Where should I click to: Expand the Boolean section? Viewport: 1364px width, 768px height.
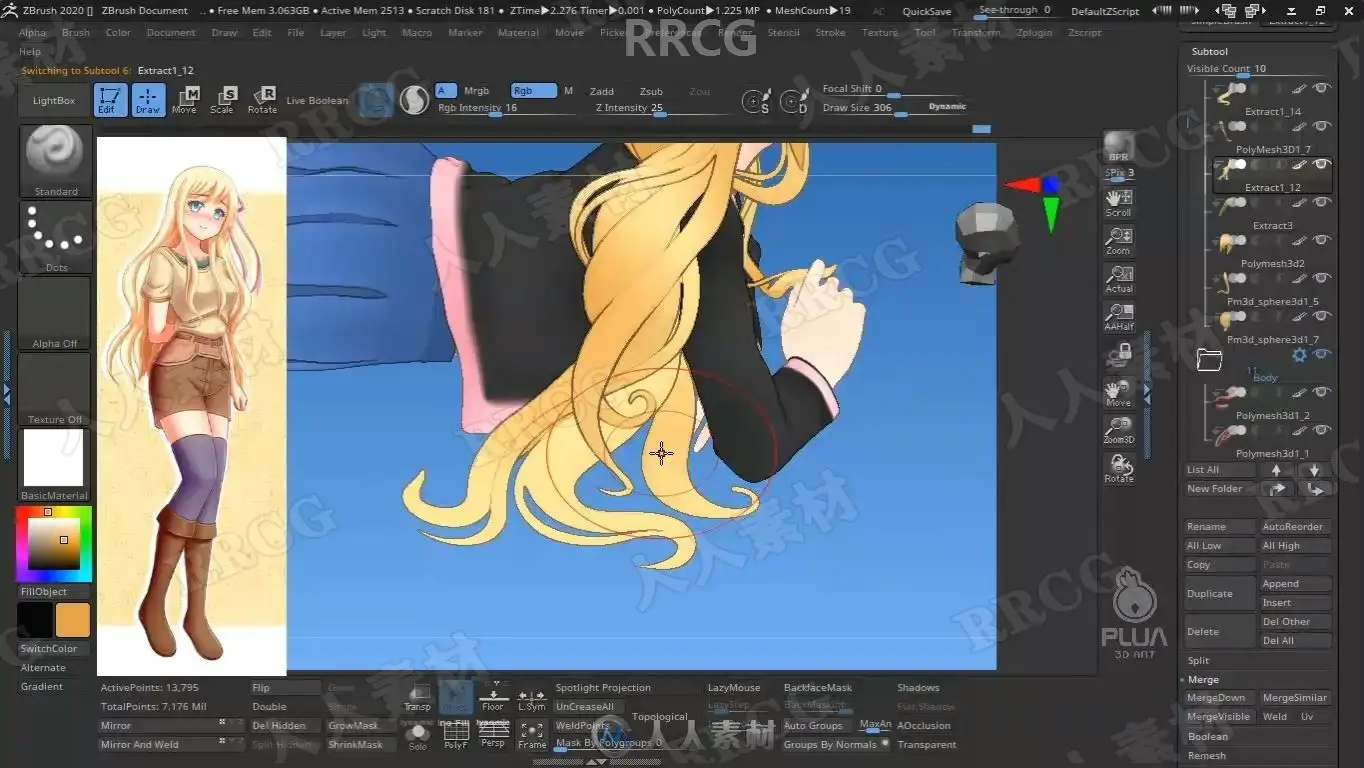pos(1207,737)
